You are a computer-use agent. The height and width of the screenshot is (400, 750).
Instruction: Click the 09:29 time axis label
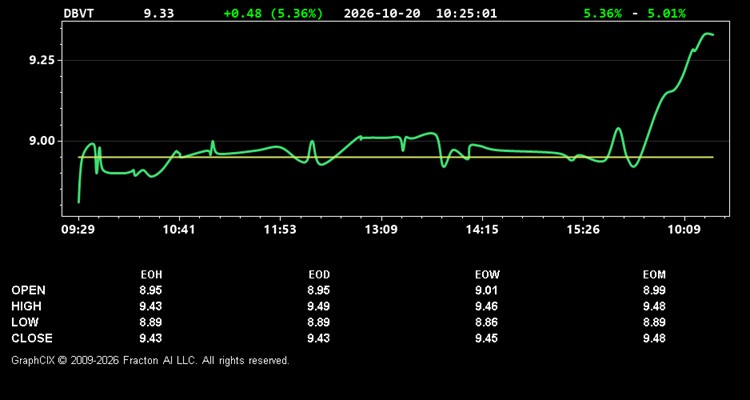[78, 230]
